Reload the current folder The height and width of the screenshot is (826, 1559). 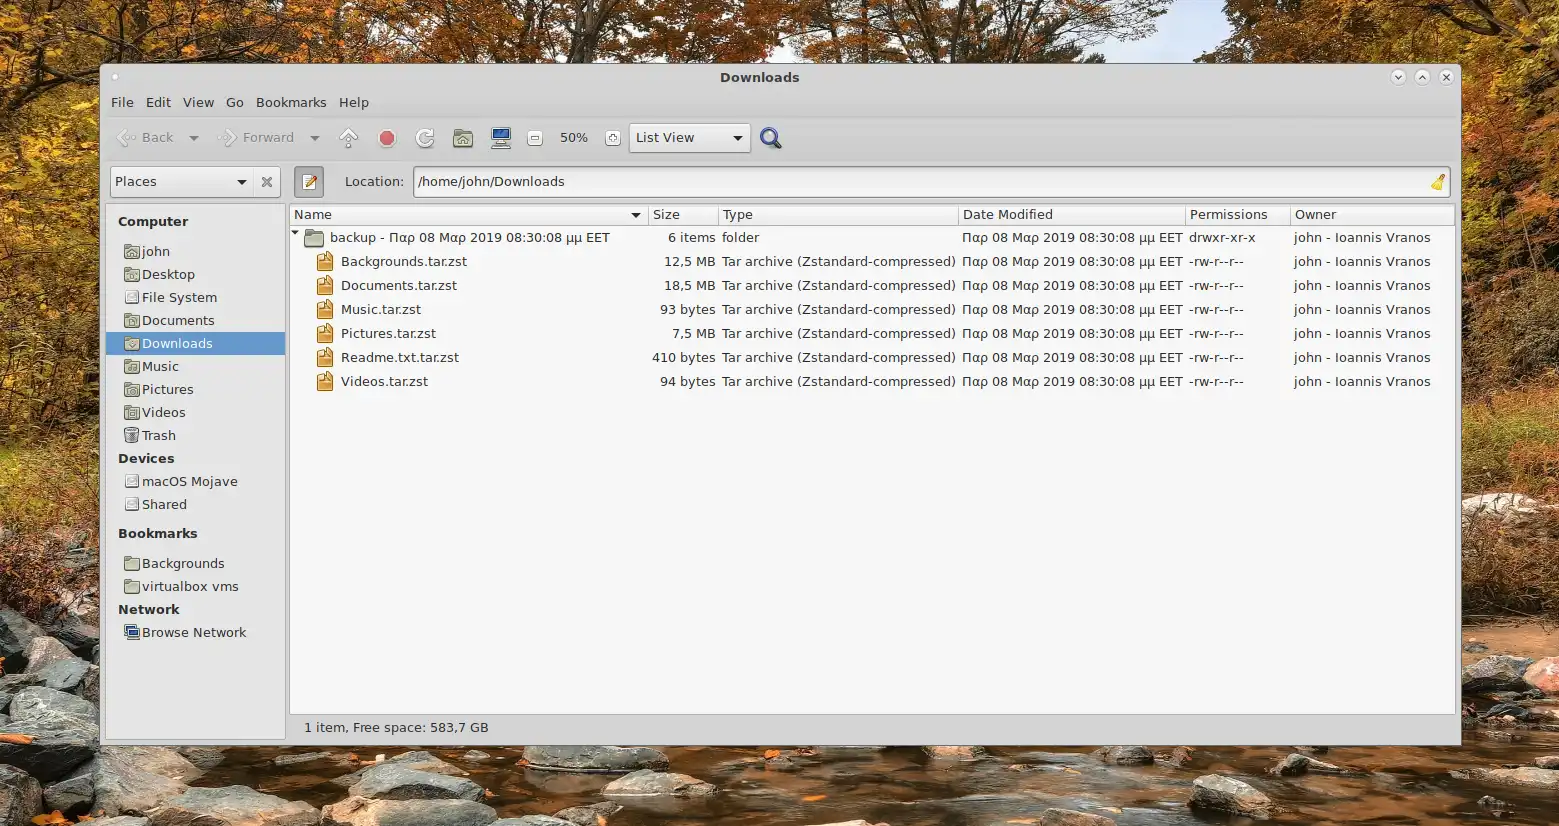[x=425, y=138]
